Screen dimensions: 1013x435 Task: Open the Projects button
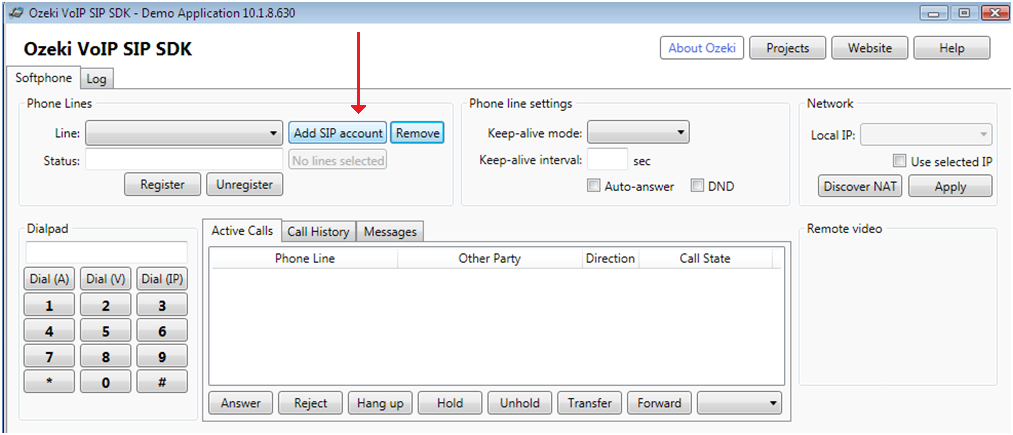[x=788, y=48]
